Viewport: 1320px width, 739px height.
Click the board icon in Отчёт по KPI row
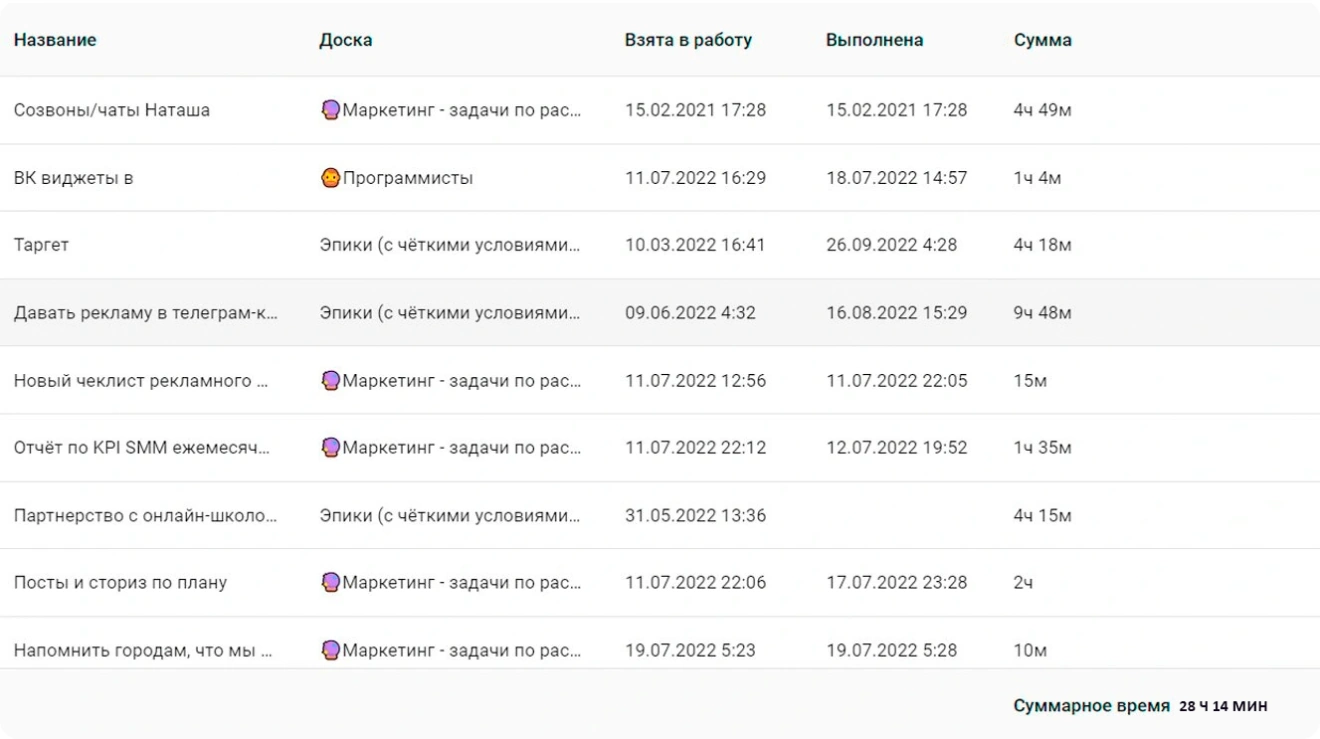click(330, 448)
